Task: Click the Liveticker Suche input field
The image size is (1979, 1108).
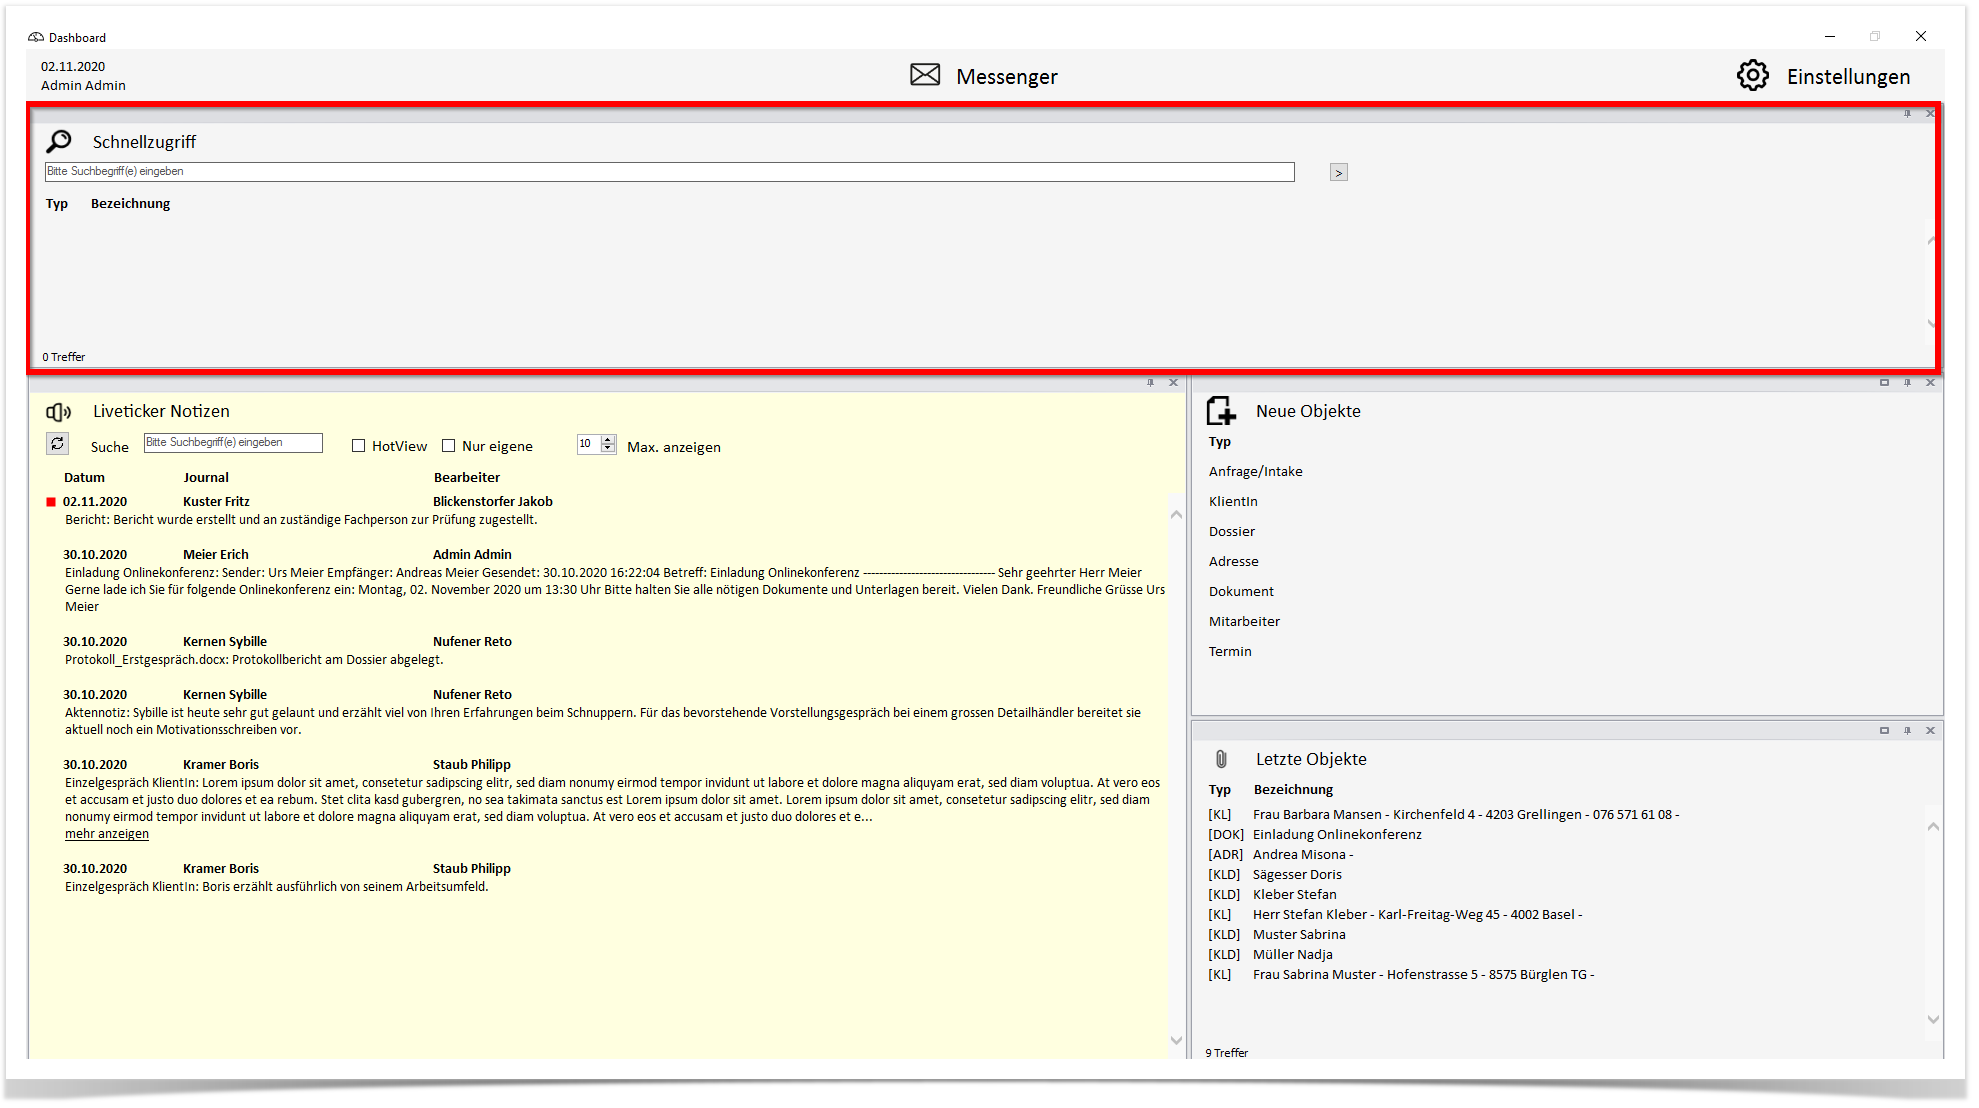Action: 233,442
